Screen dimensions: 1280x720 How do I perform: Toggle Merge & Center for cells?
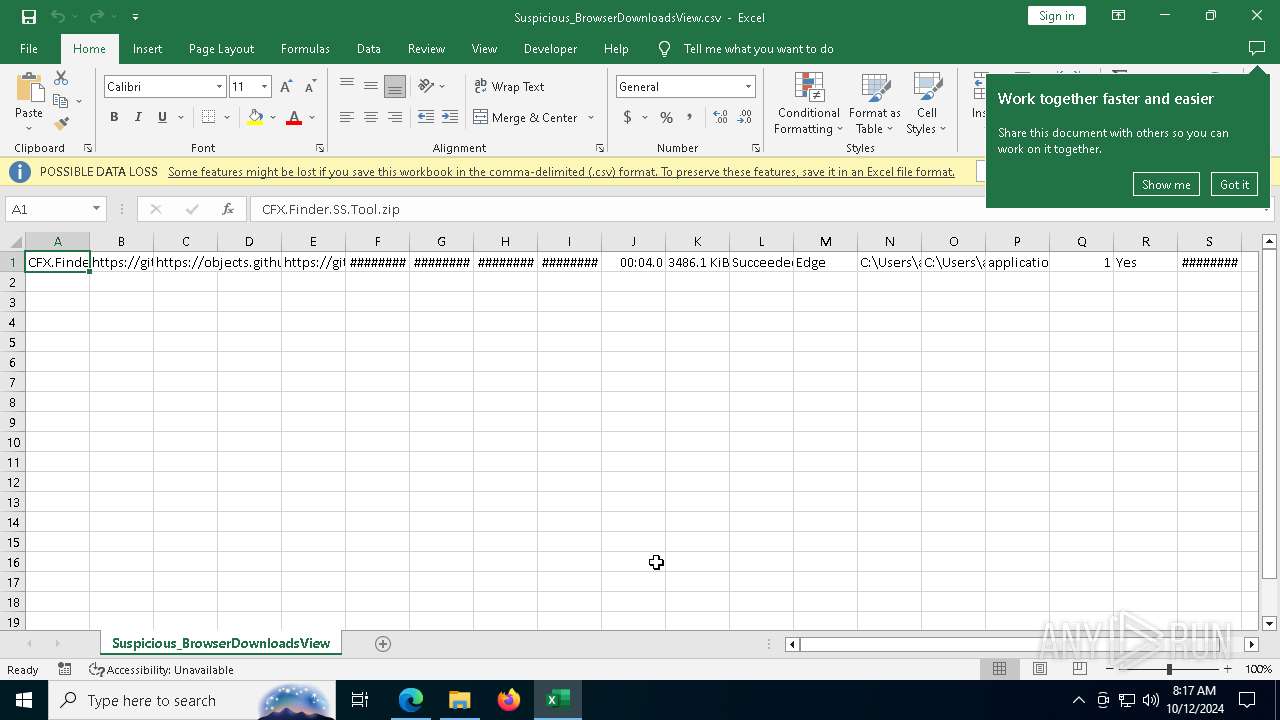point(525,117)
